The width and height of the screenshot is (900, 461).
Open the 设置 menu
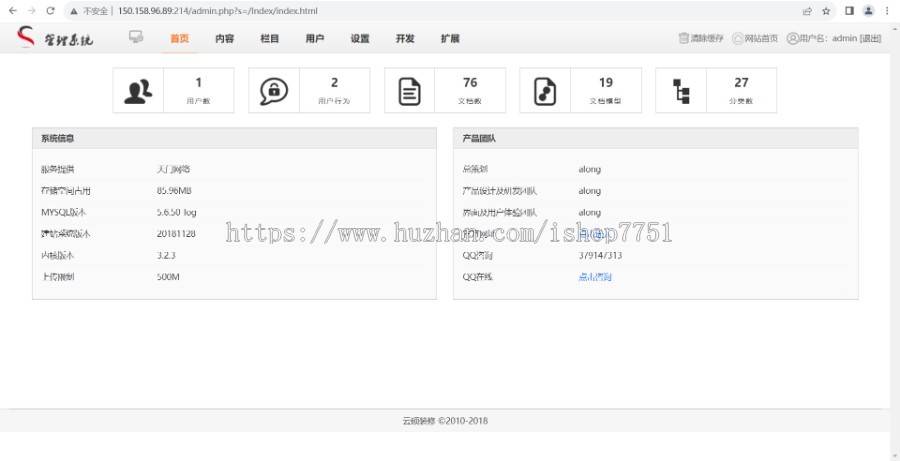point(360,38)
